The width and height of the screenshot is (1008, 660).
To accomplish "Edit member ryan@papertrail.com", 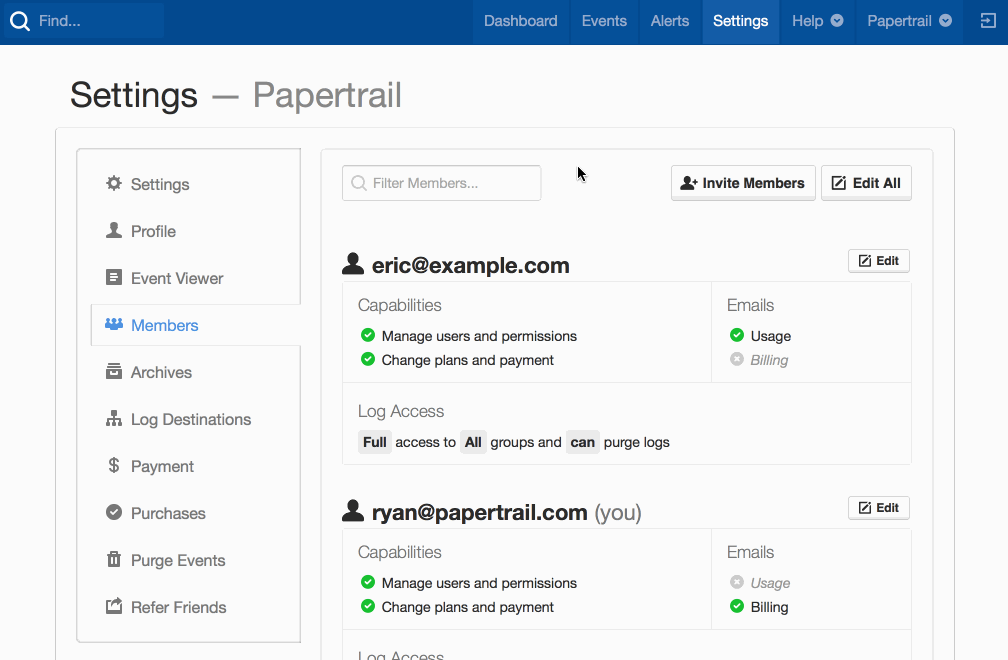I will pos(879,508).
